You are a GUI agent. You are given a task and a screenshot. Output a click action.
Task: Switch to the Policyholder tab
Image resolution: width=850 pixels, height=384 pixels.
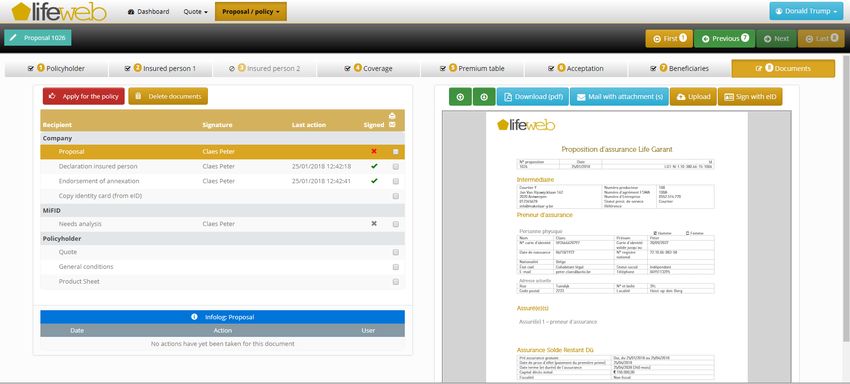56,69
